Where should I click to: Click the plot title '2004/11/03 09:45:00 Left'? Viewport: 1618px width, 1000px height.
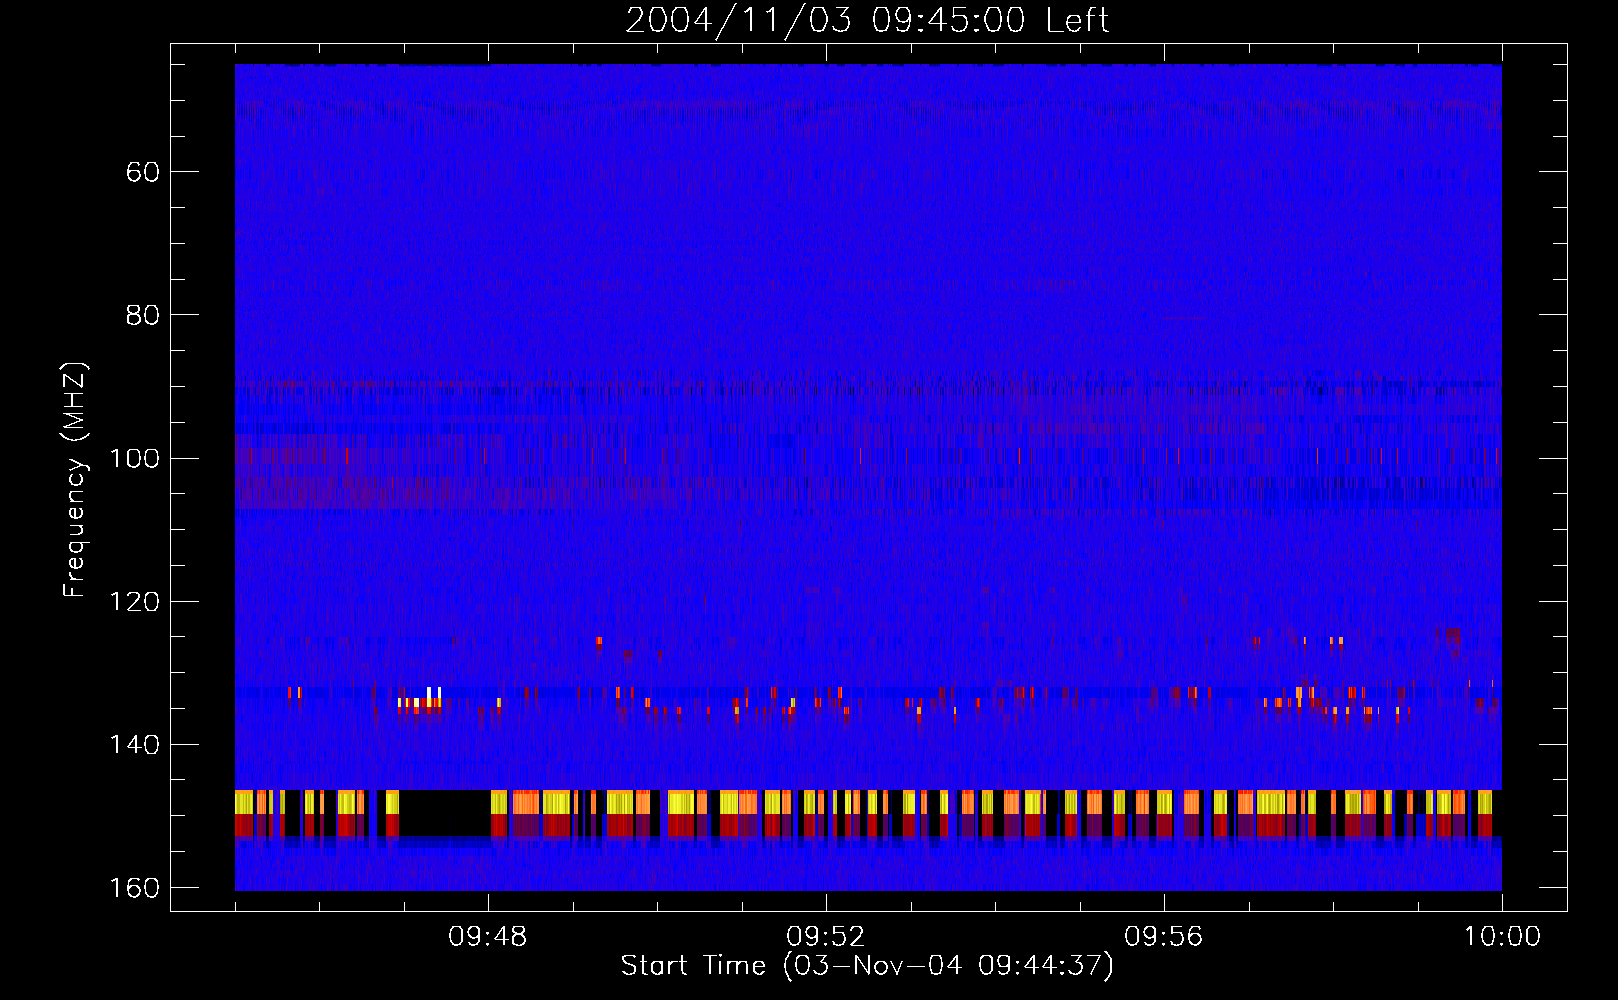[867, 20]
